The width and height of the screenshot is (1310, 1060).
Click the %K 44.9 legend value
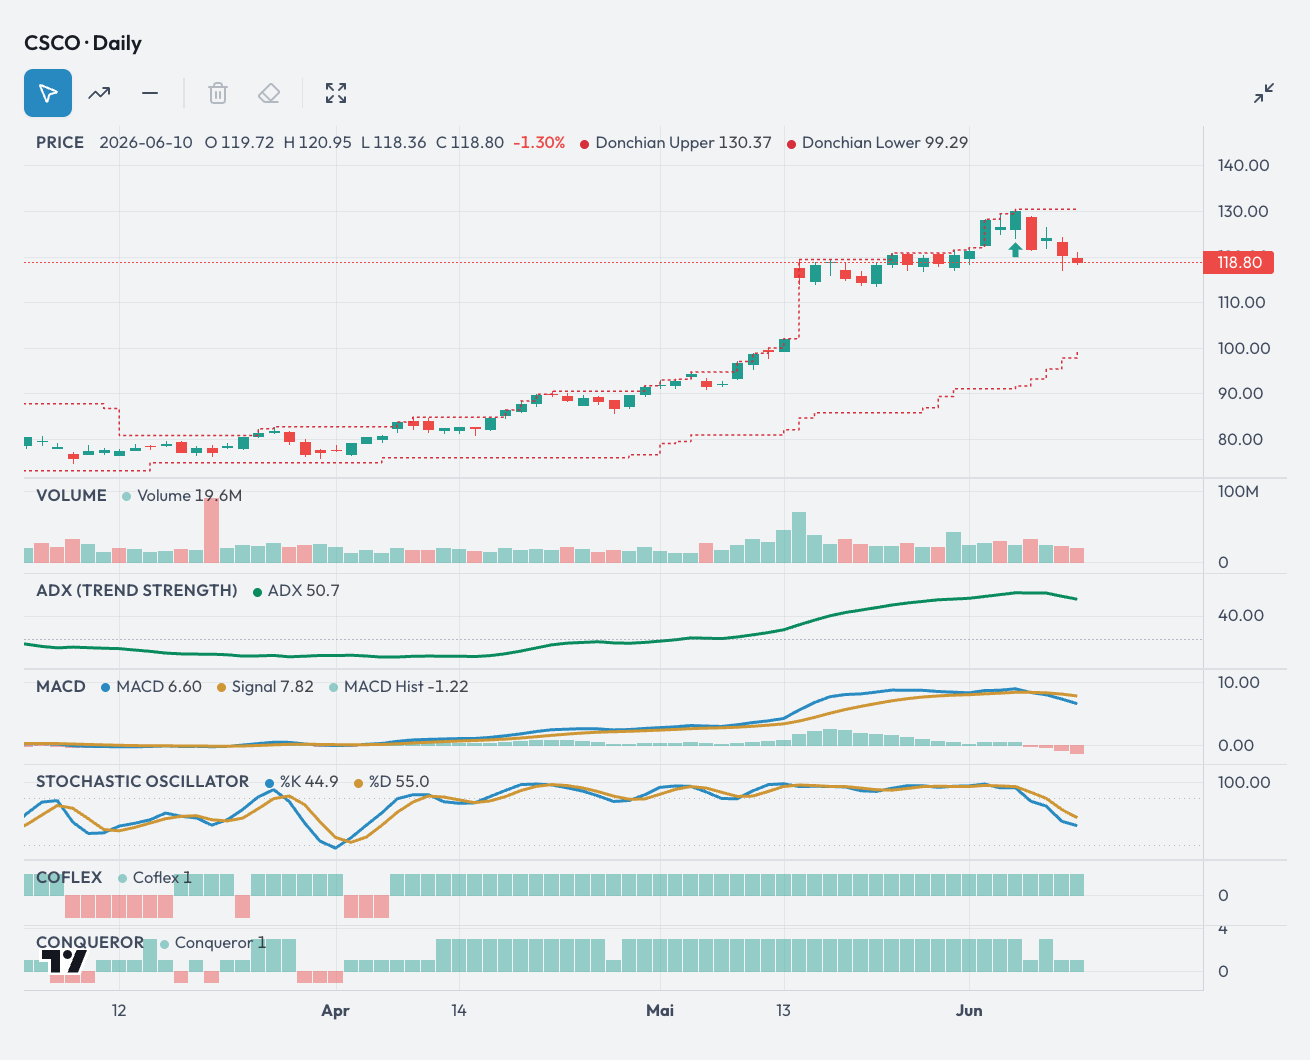pos(309,781)
